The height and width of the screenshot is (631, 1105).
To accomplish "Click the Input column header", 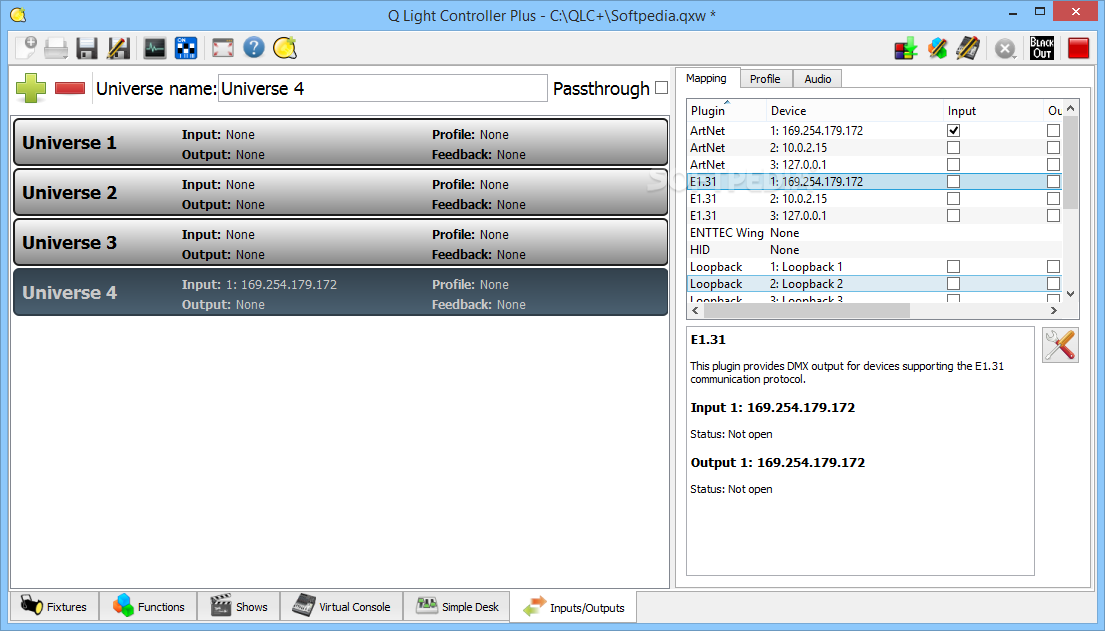I will [x=994, y=111].
